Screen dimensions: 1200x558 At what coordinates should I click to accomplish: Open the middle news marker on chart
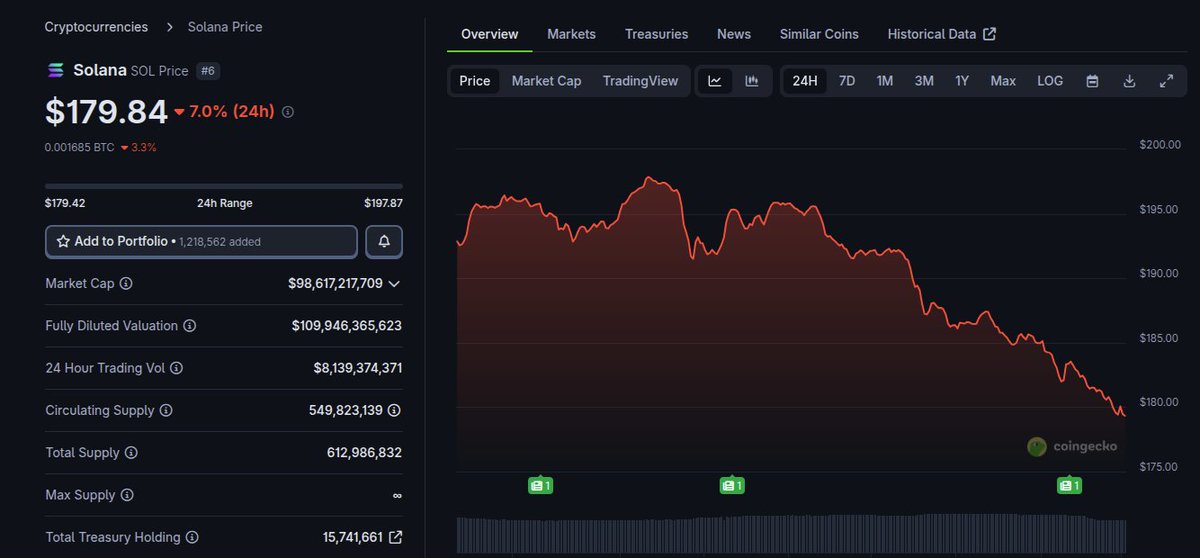pyautogui.click(x=732, y=485)
